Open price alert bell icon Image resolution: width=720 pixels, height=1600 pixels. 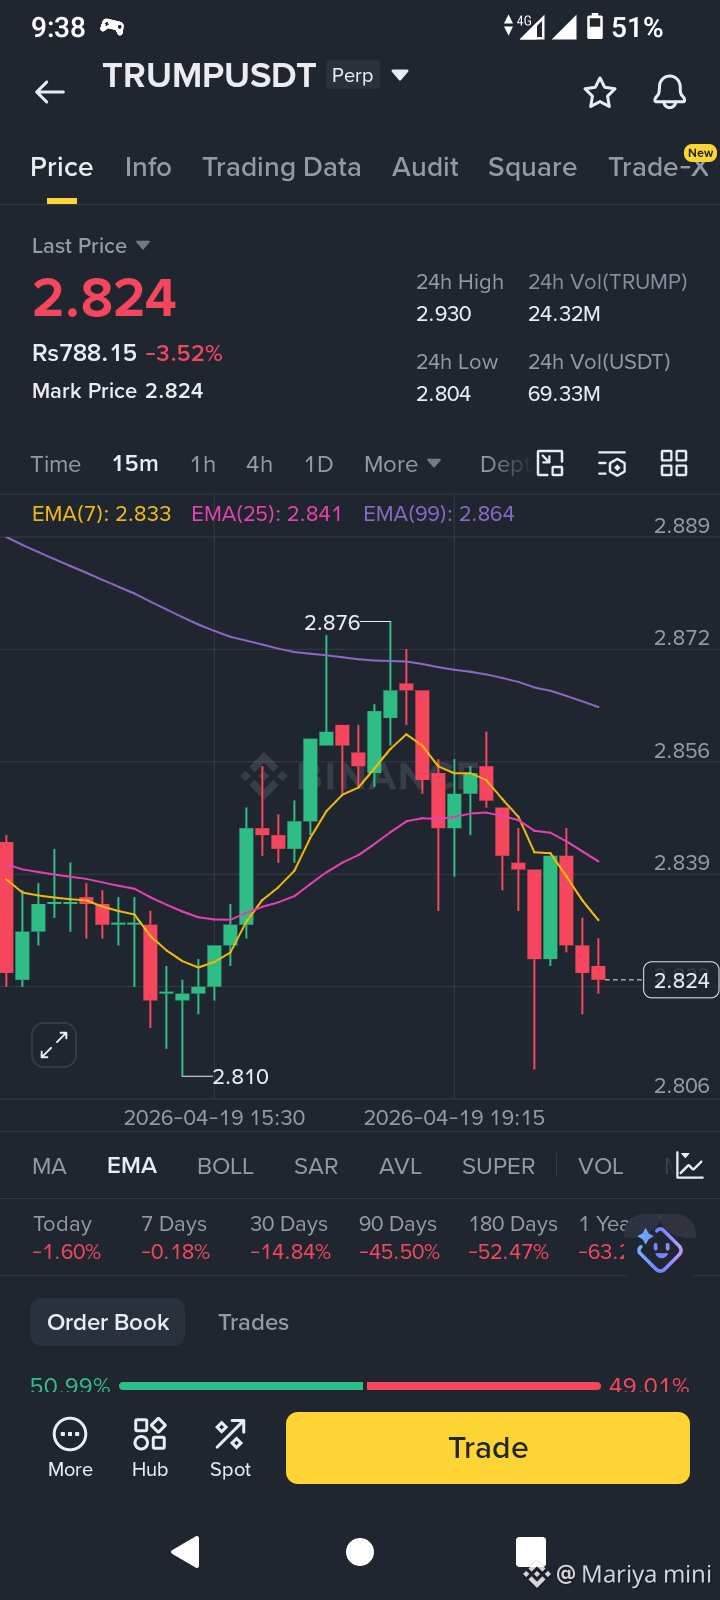(x=670, y=93)
